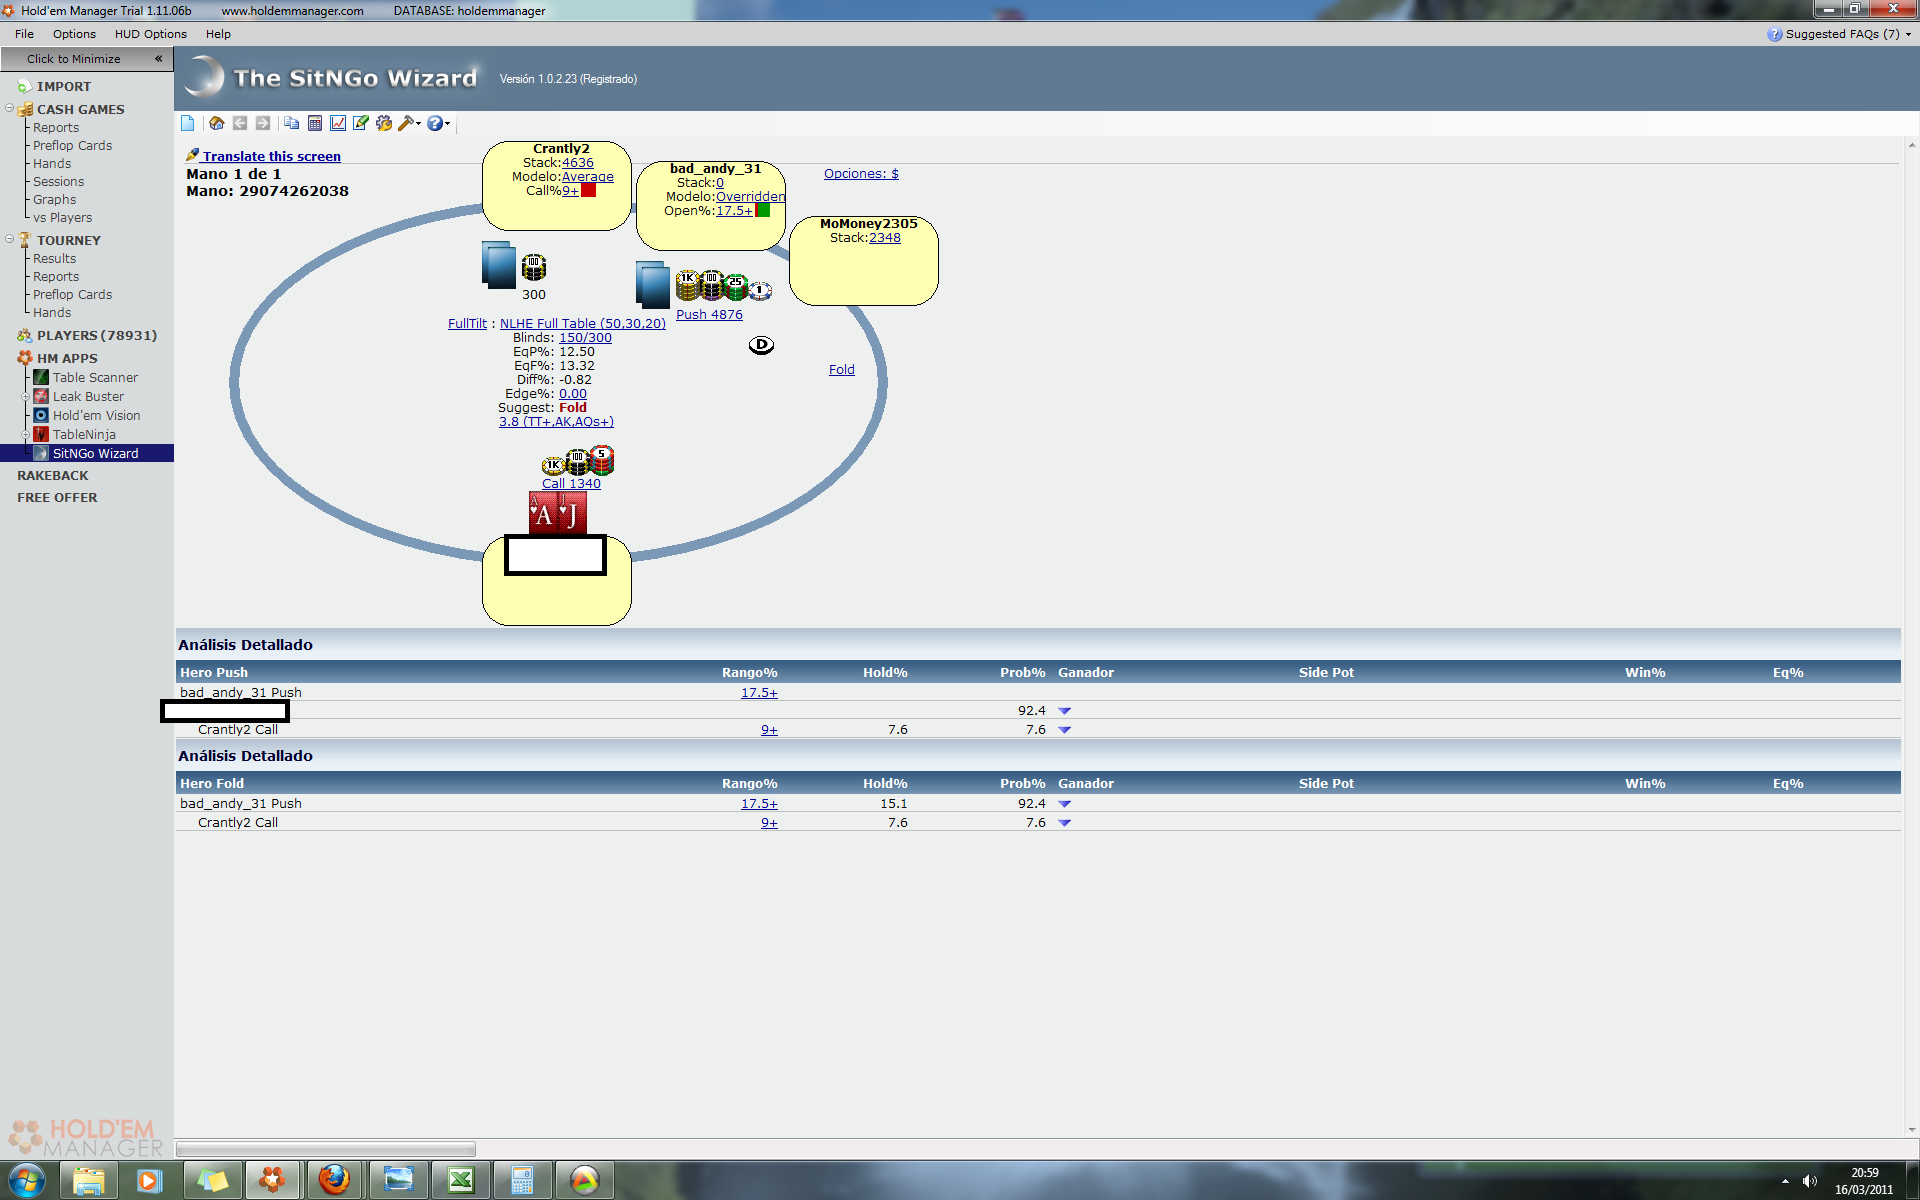1920x1200 pixels.
Task: Expand bad_andy_31 Push row arrow in Hero Fold
Action: point(1064,804)
